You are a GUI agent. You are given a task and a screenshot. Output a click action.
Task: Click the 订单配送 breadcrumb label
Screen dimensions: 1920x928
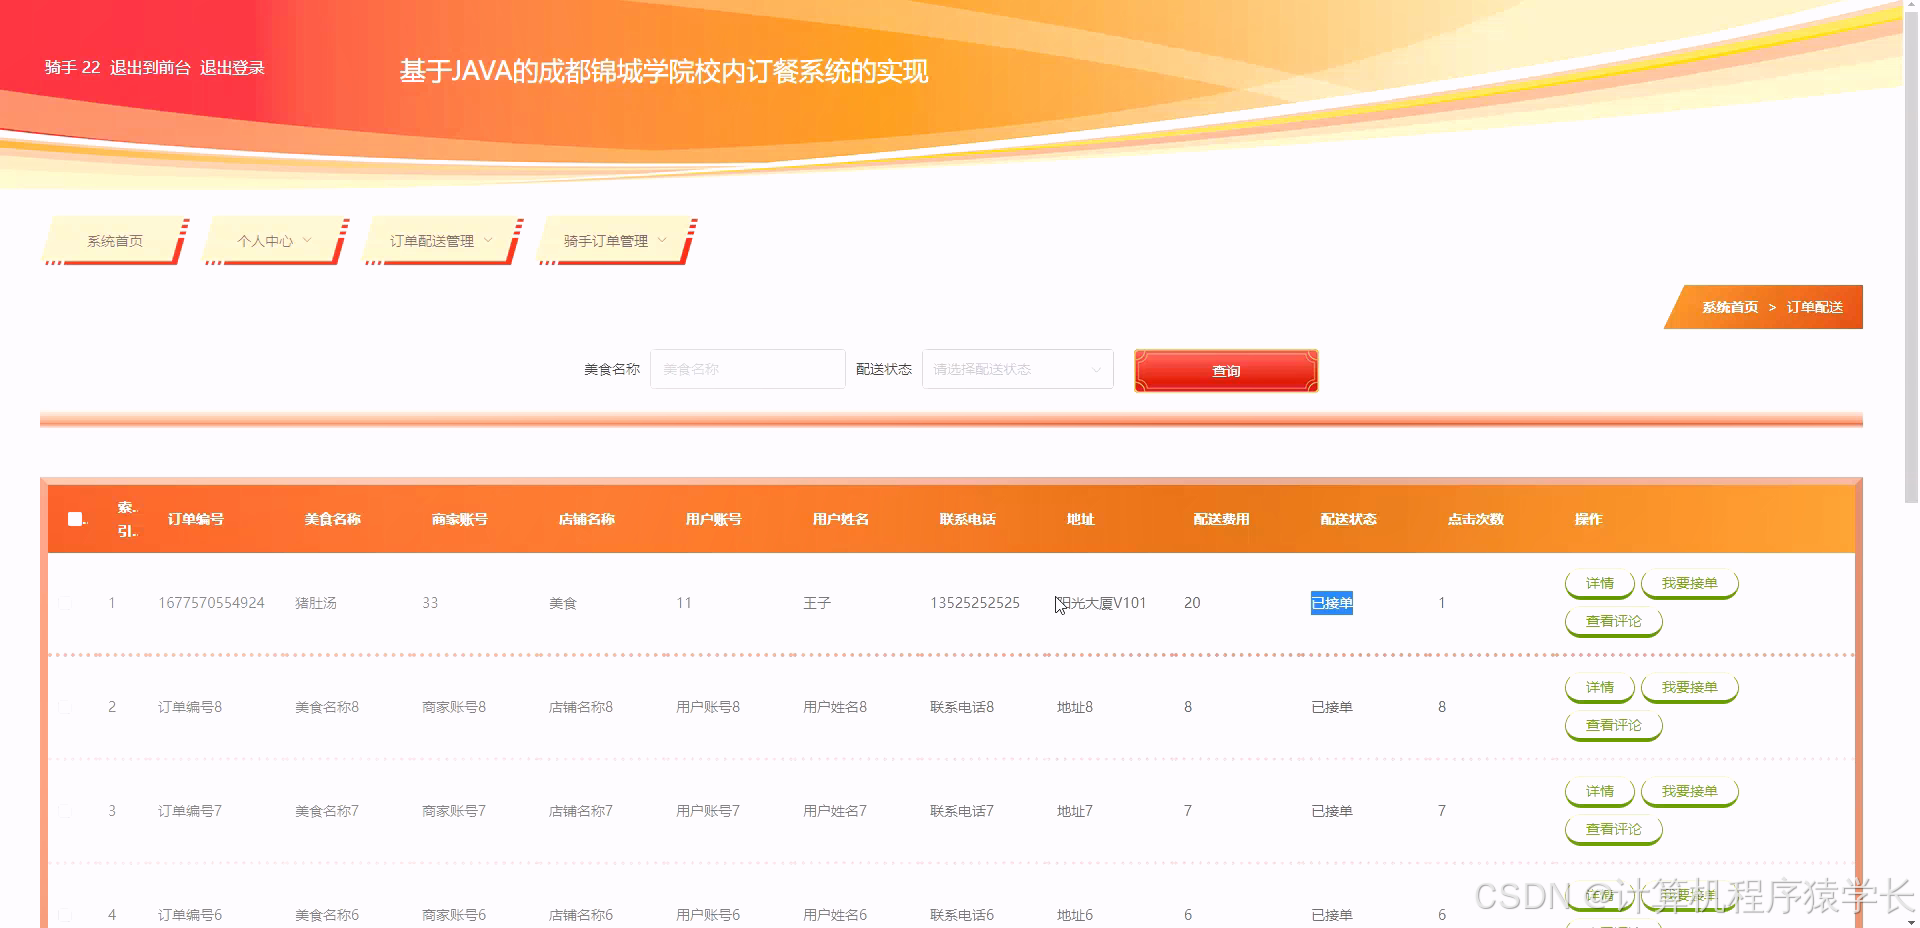pyautogui.click(x=1815, y=307)
